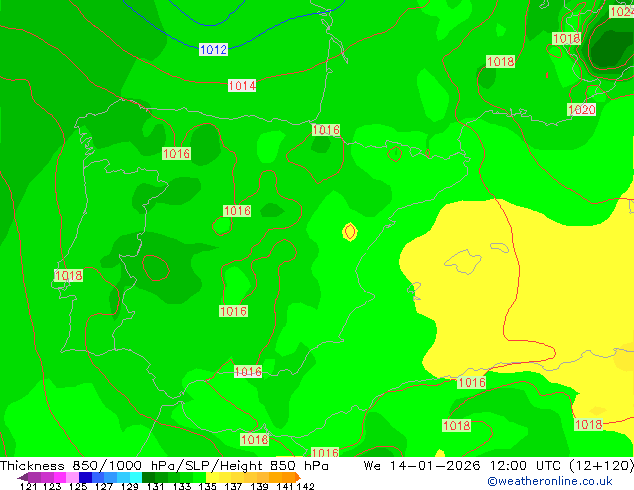This screenshot has height=490, width=634.
Task: Click the small yellow-filled oval contour in eastern Spain
Action: click(x=350, y=232)
